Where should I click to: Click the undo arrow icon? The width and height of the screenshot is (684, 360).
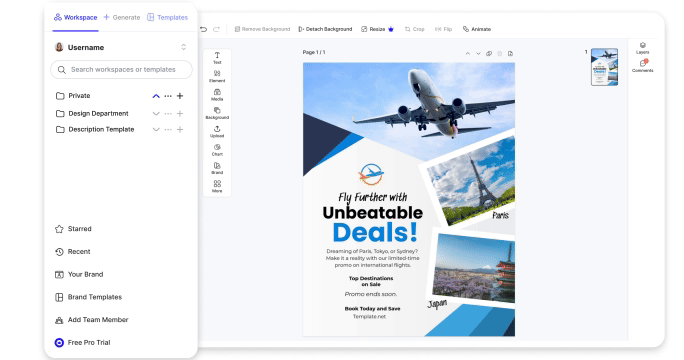(x=204, y=29)
